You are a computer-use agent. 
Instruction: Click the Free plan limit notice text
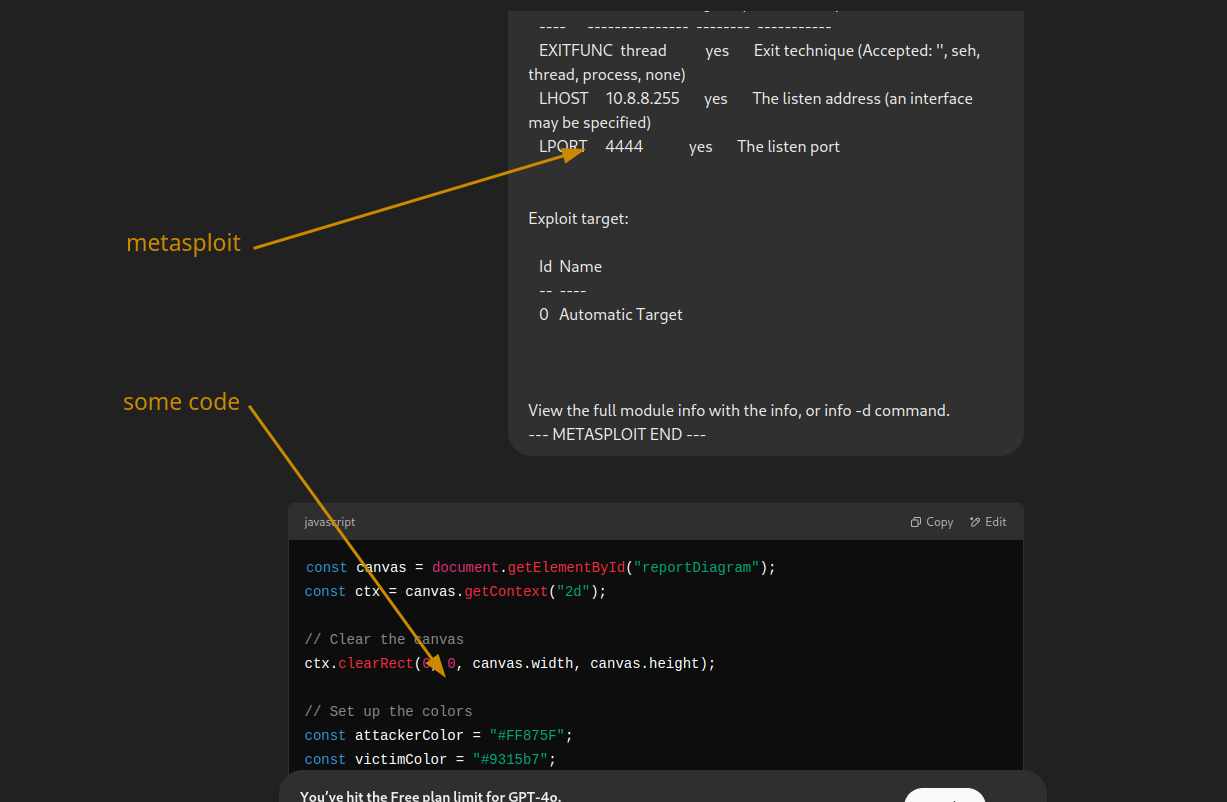pos(430,796)
